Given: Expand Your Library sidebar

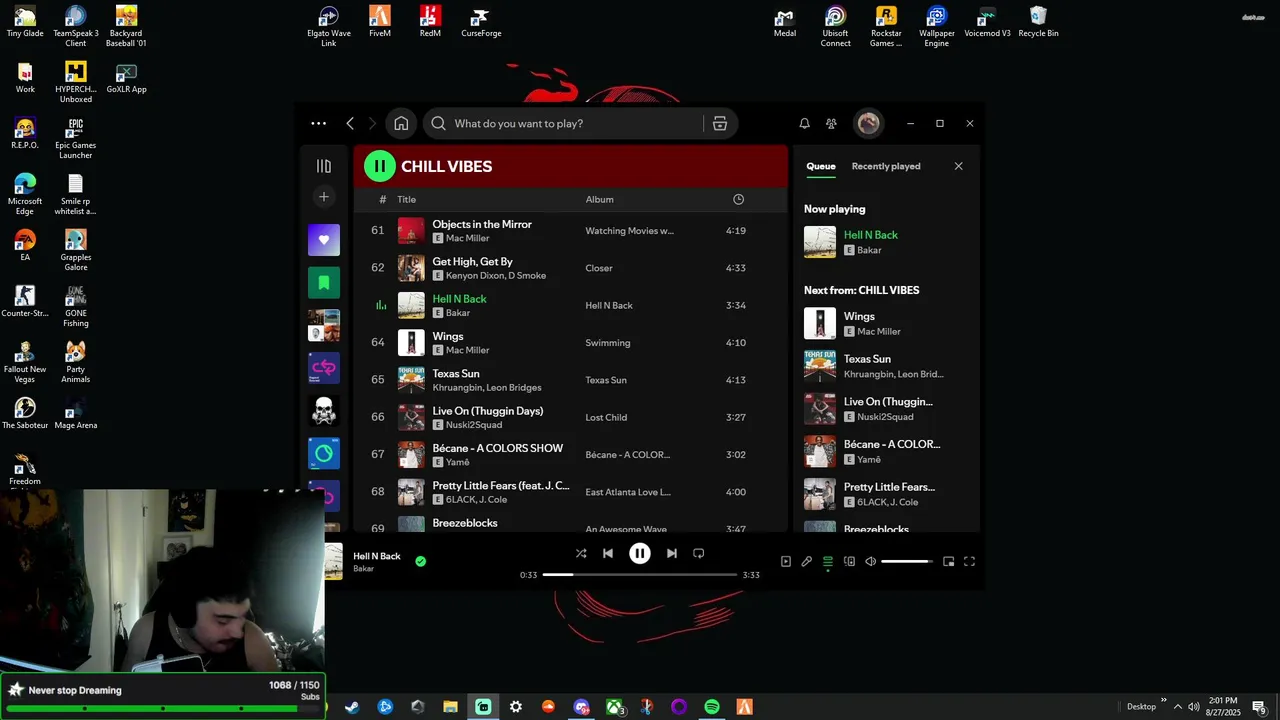Looking at the screenshot, I should [324, 166].
